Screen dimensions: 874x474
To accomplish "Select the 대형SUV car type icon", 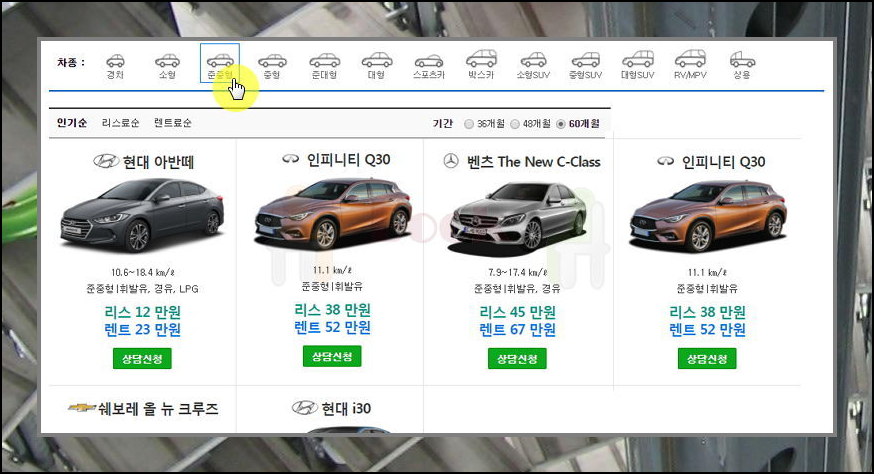I will (638, 59).
